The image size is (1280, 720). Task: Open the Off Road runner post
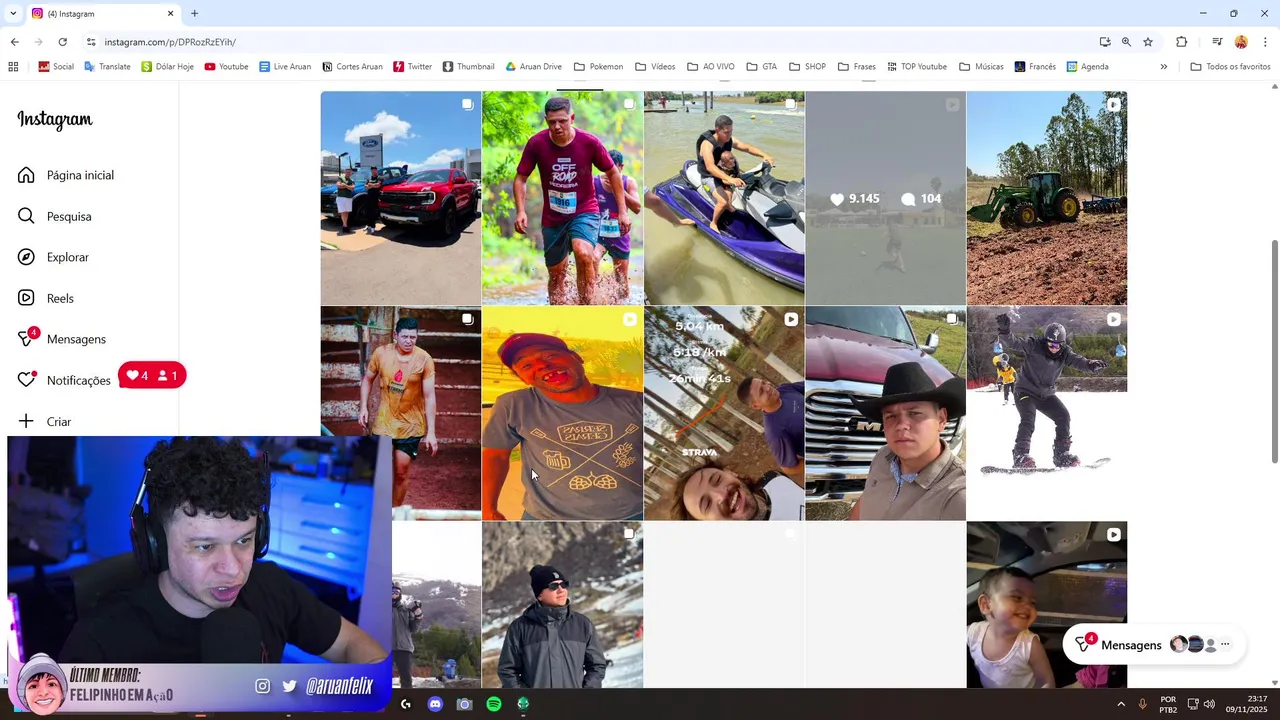tap(562, 198)
